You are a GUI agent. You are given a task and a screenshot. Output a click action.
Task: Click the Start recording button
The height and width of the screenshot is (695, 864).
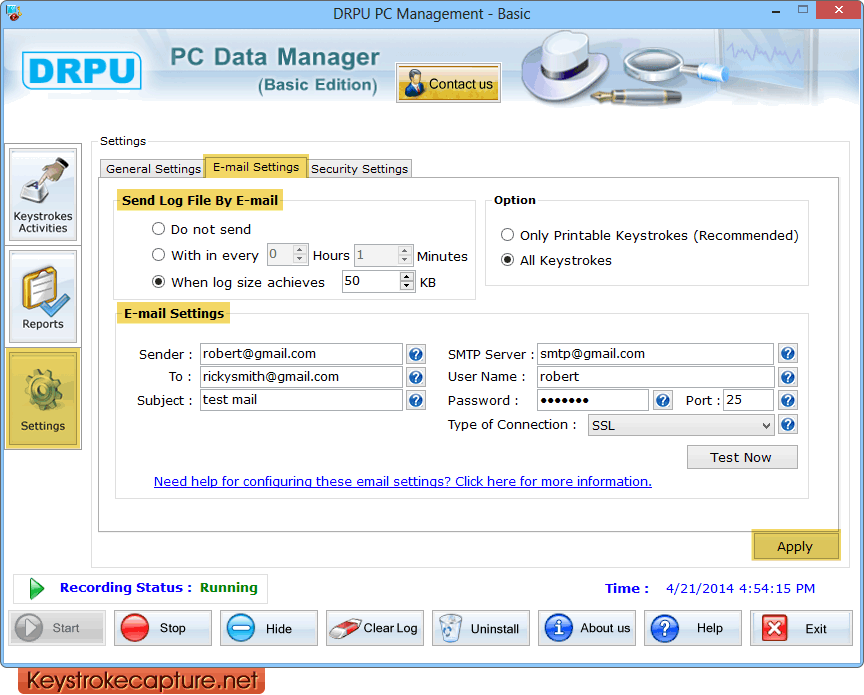click(x=57, y=628)
